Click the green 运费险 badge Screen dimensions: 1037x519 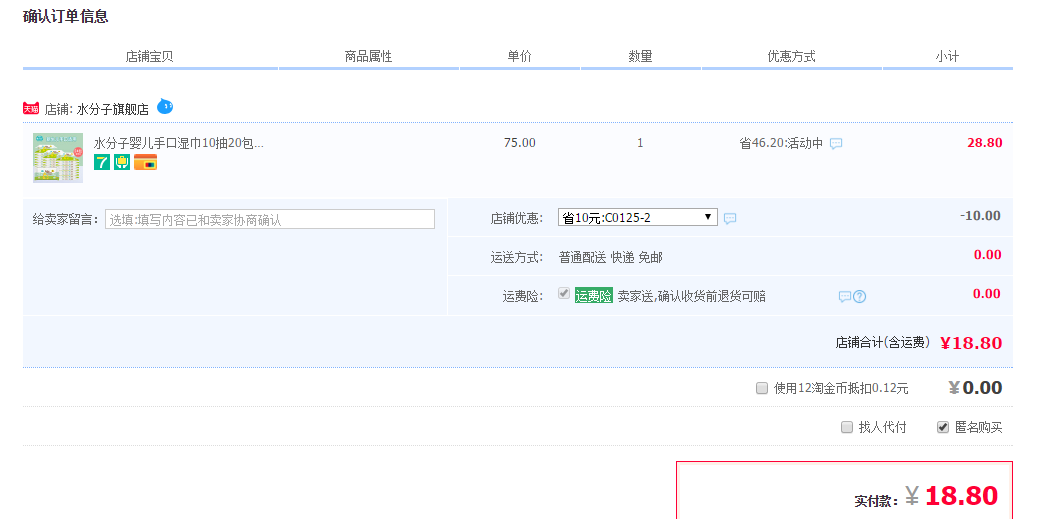[x=593, y=296]
